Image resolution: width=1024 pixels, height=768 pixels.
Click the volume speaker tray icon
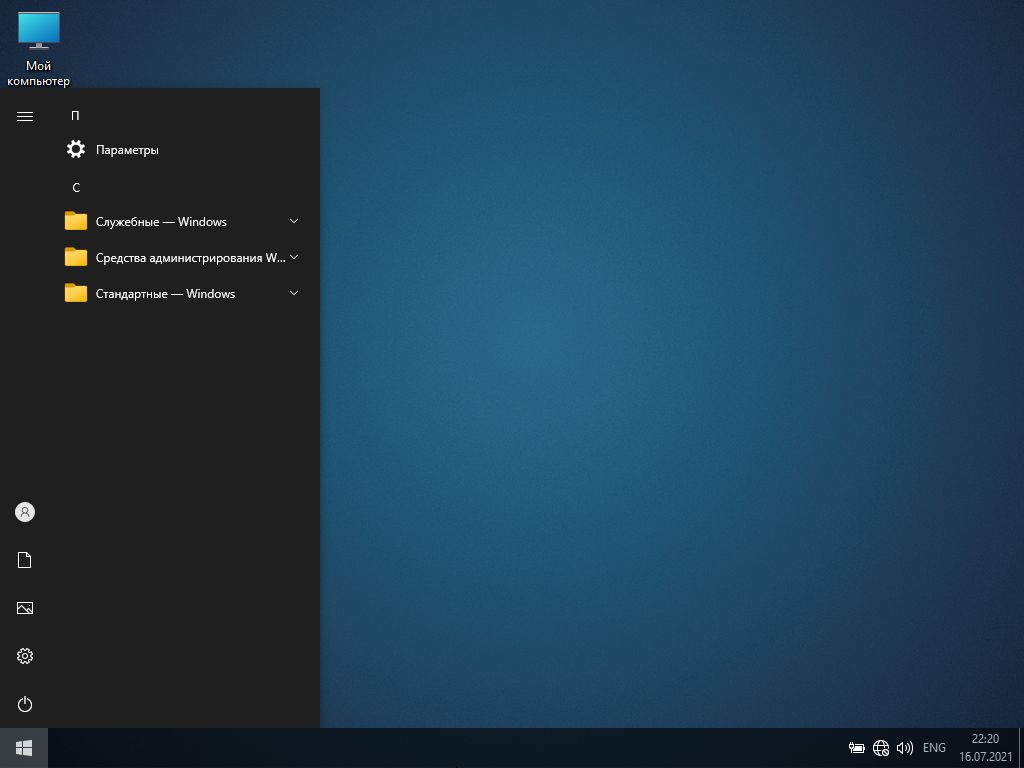point(905,748)
